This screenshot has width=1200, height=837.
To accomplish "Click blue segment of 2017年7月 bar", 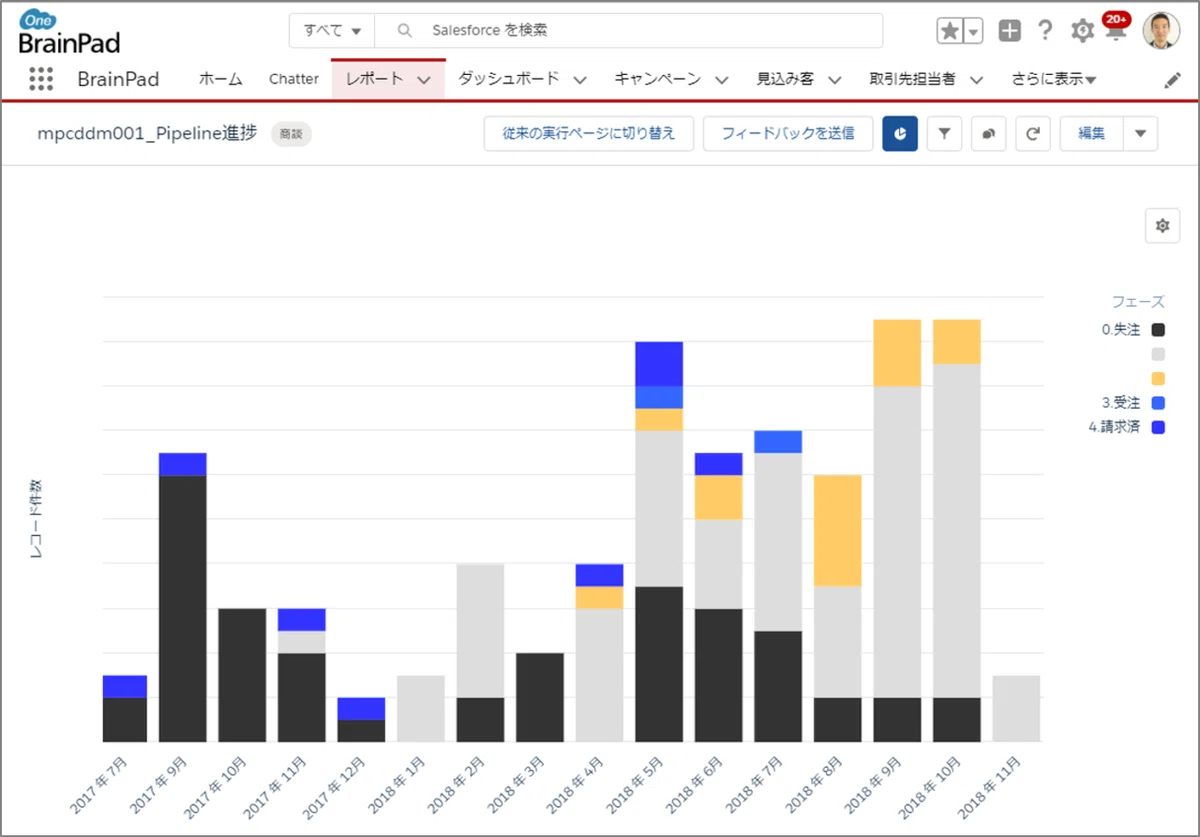I will click(x=125, y=686).
